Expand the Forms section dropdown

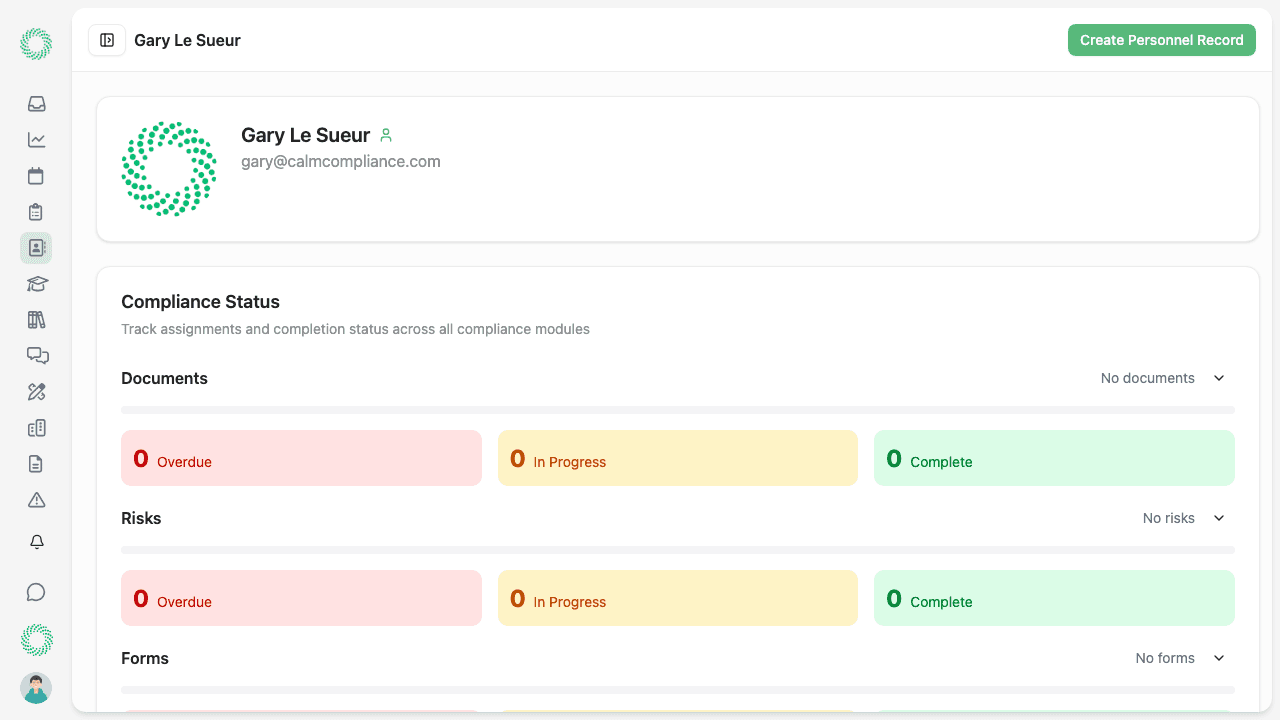tap(1218, 658)
